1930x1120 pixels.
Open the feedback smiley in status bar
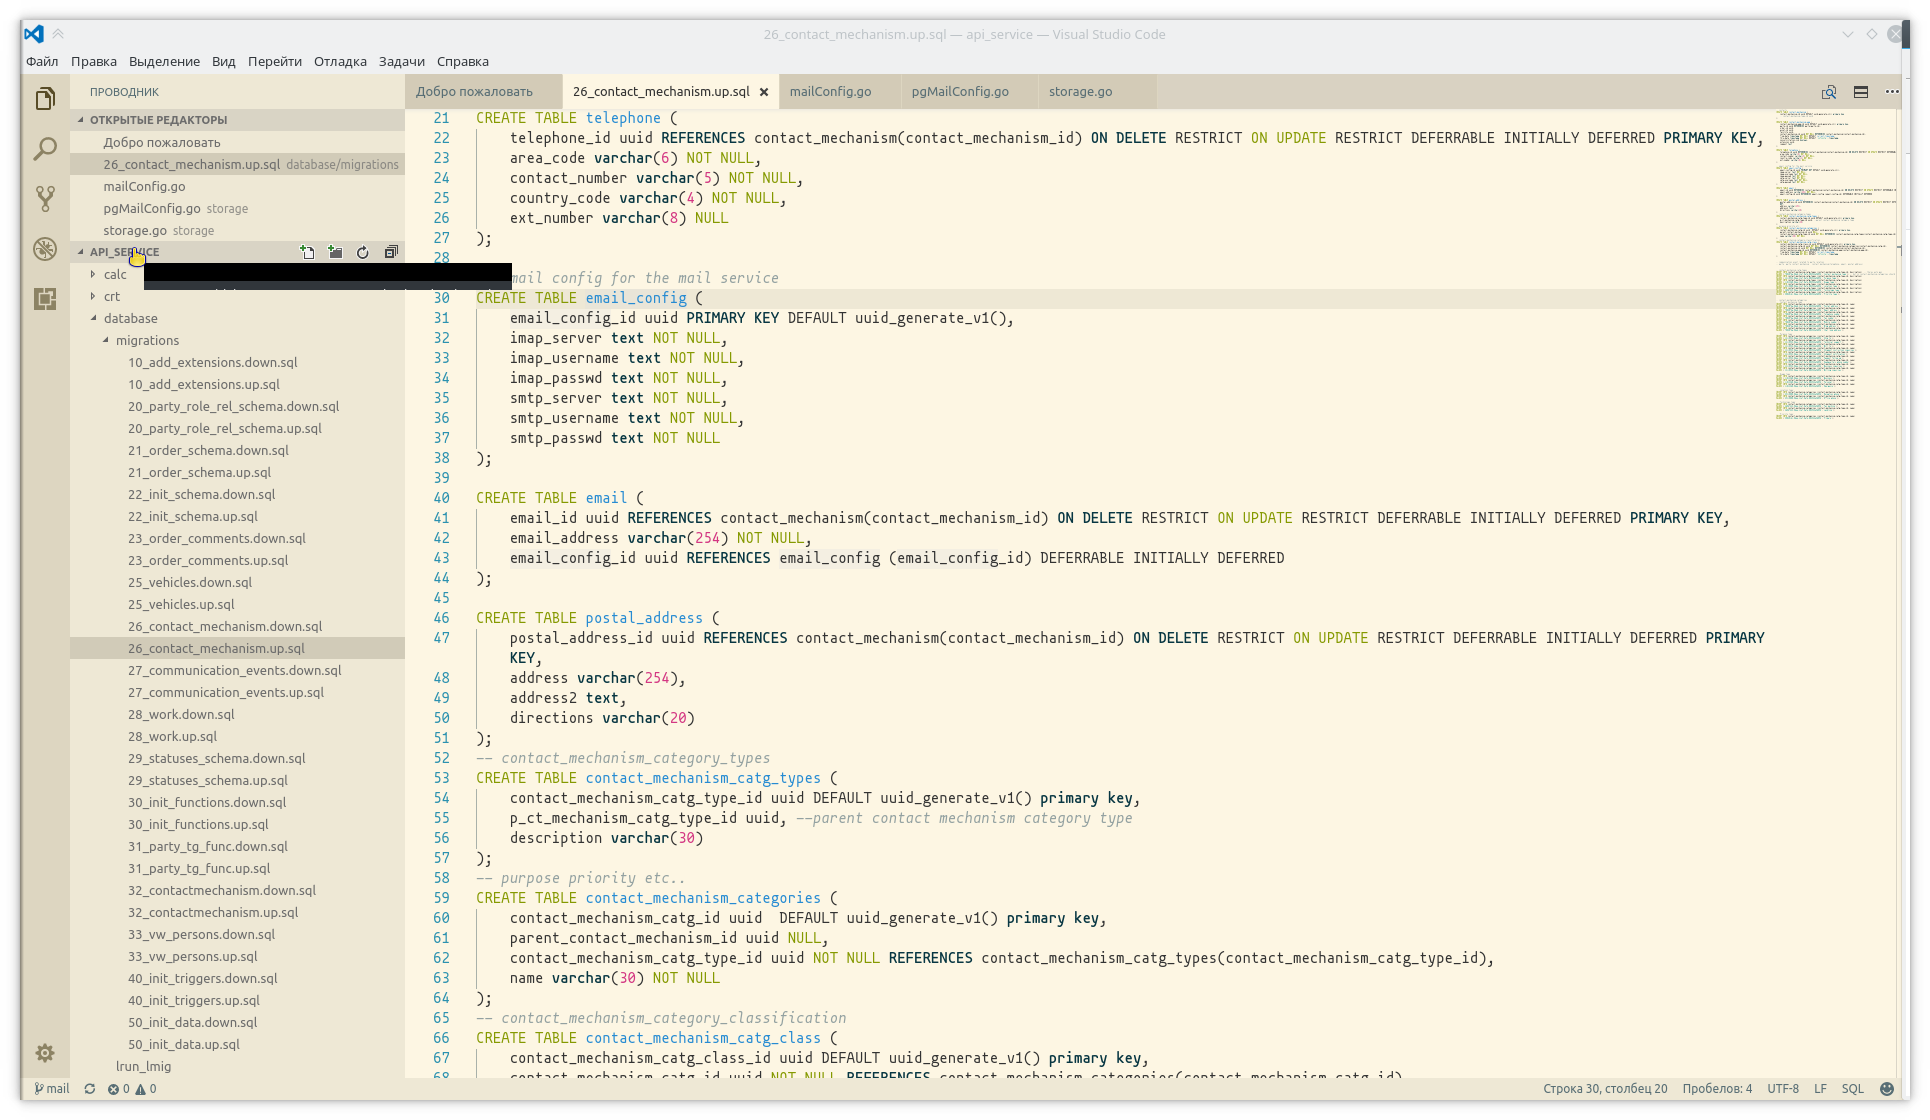pos(1887,1089)
